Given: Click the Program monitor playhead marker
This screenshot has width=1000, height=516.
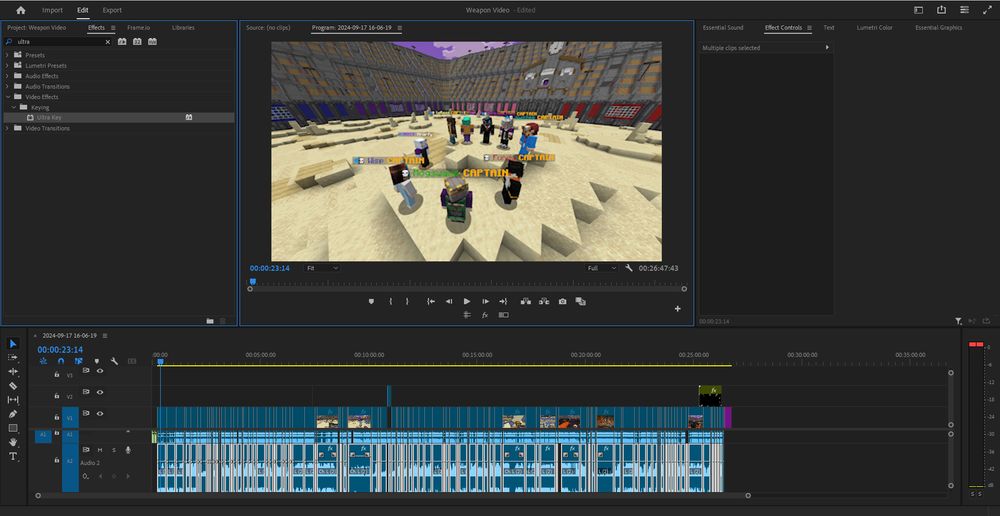Looking at the screenshot, I should pos(253,281).
